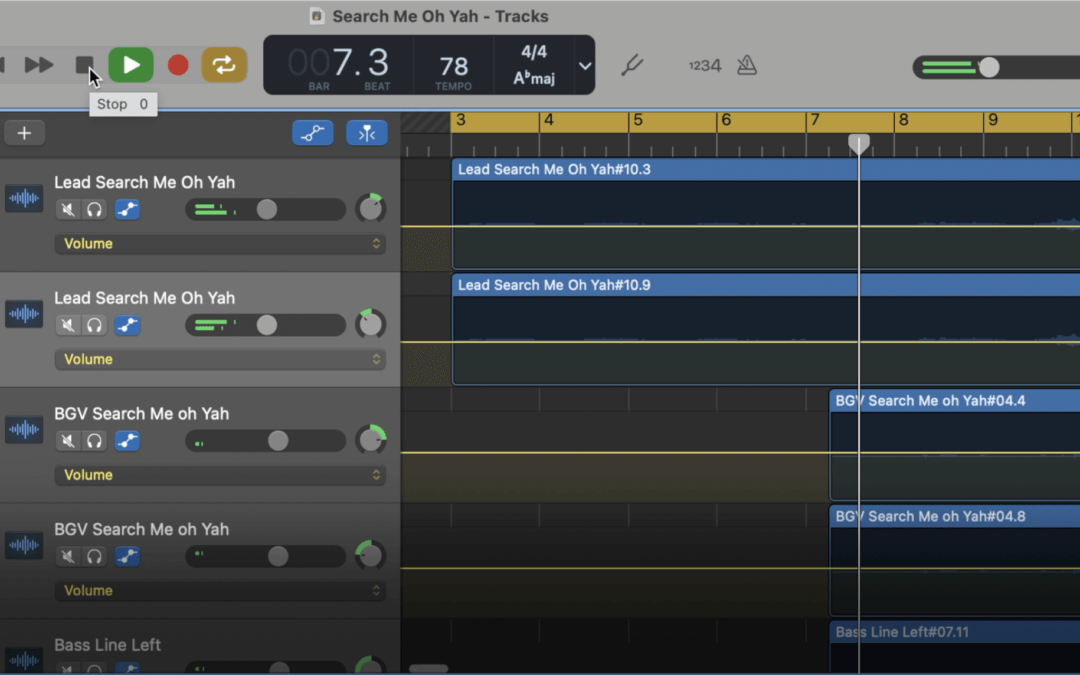Open second Lead track Volume automation dropdown
The width and height of the screenshot is (1080, 675).
click(x=220, y=360)
